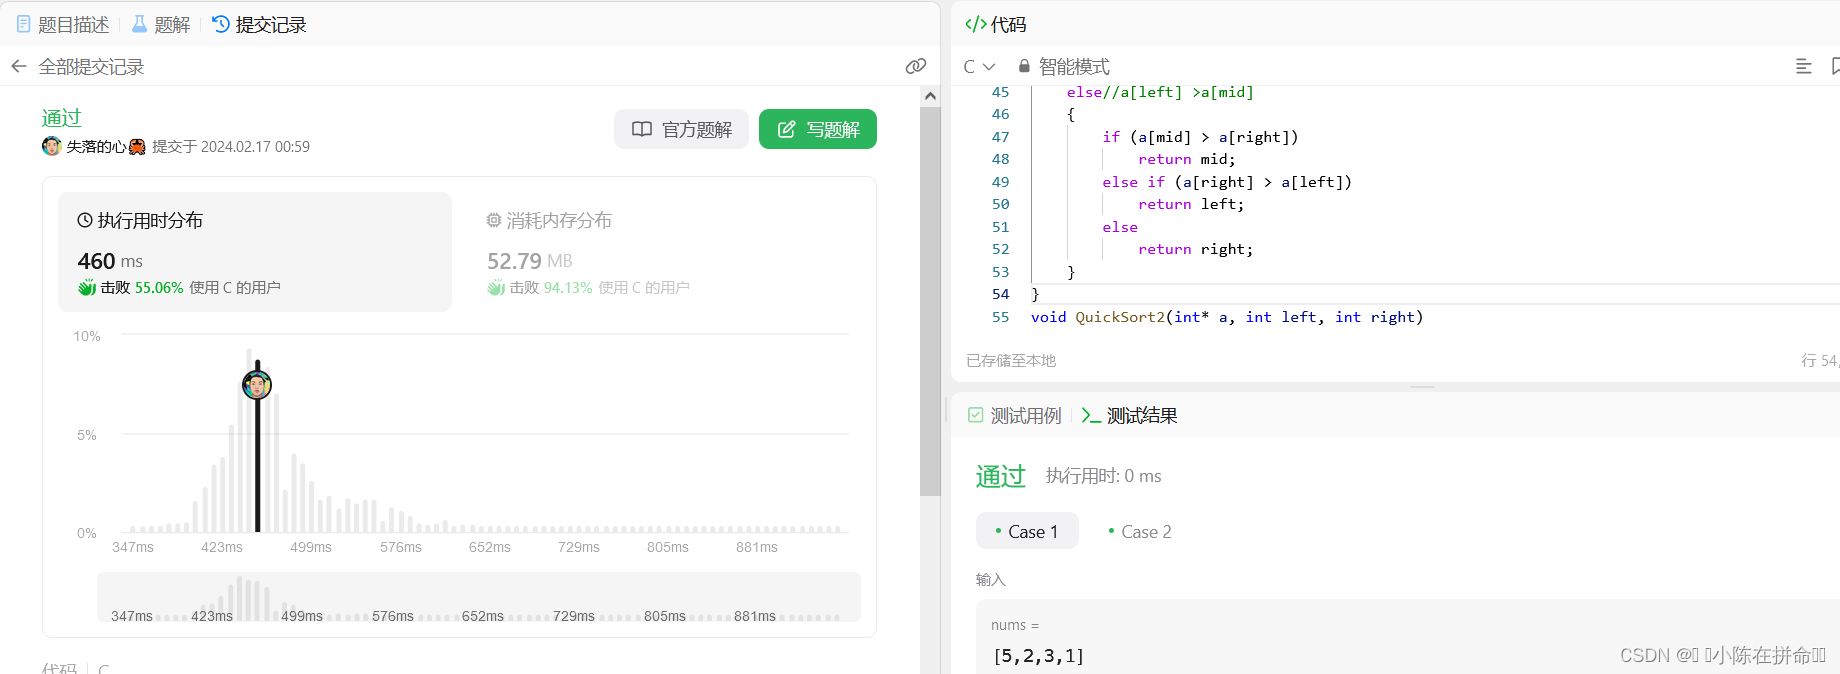
Task: Click the clapping icon beside 击败 94.13%
Action: [x=496, y=288]
